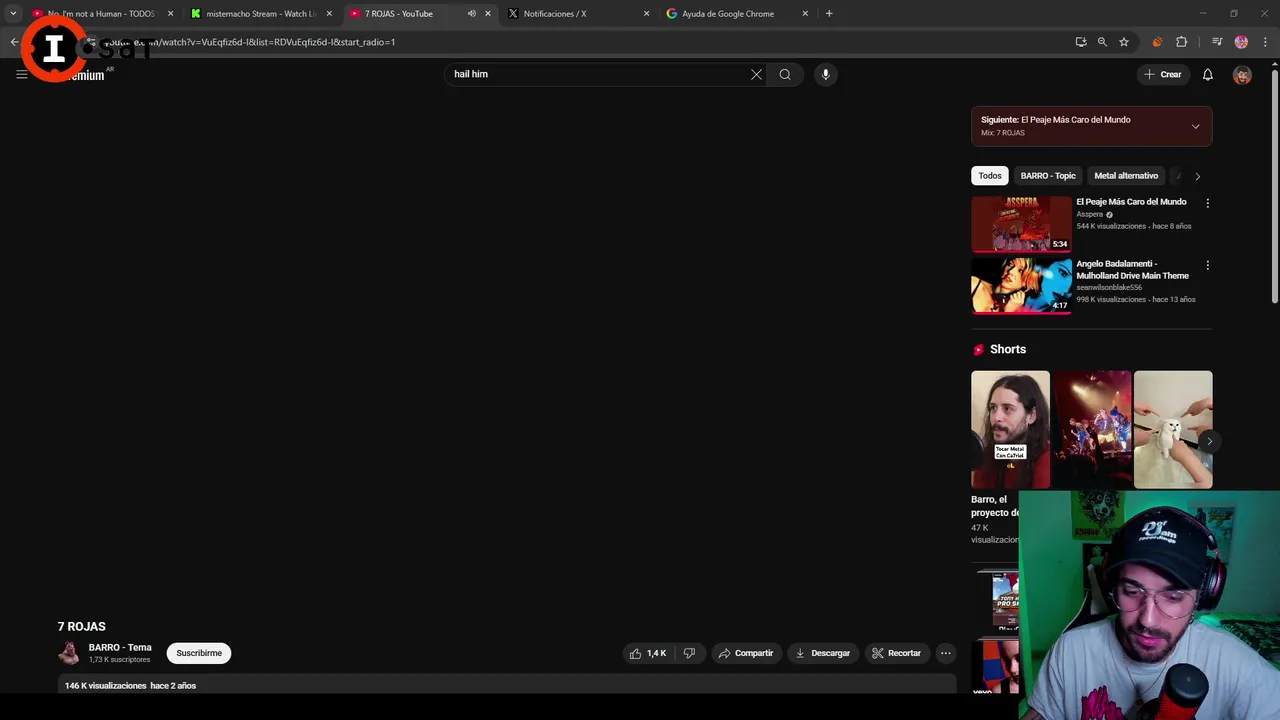This screenshot has width=1280, height=720.
Task: Open the Chrome profile avatar
Action: (x=1241, y=42)
